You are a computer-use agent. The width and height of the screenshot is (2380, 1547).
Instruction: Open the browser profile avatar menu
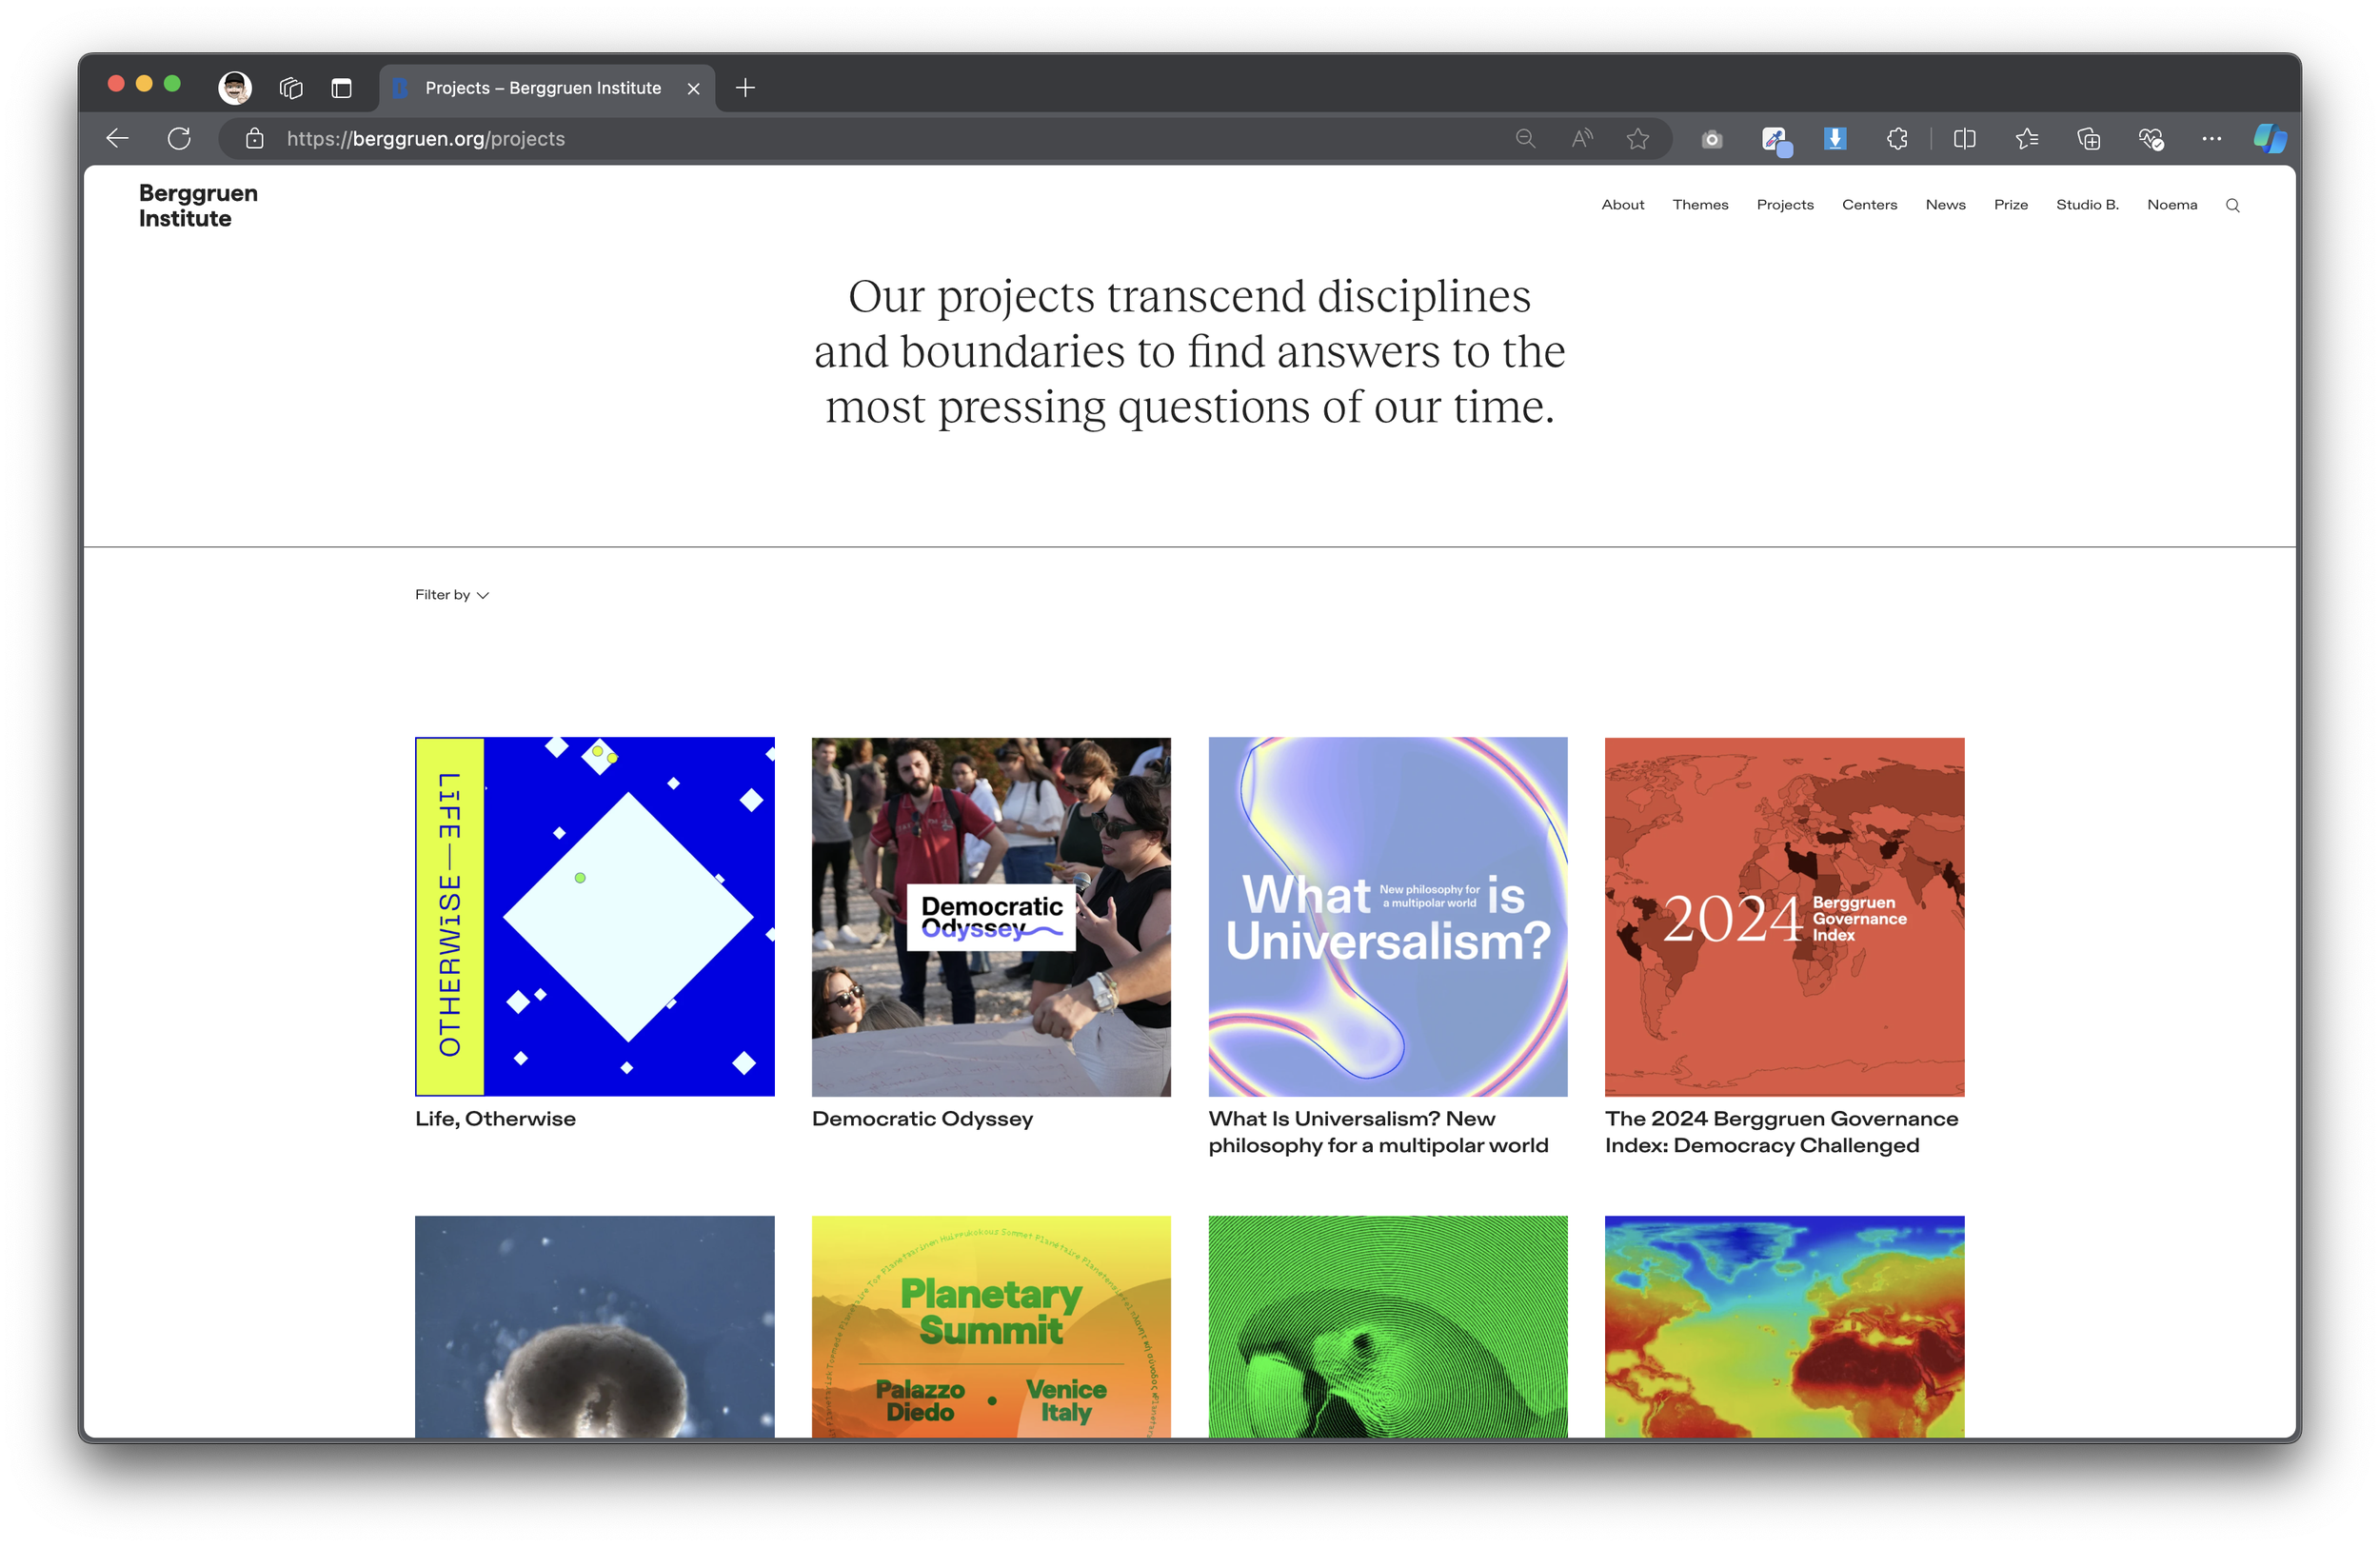point(235,88)
